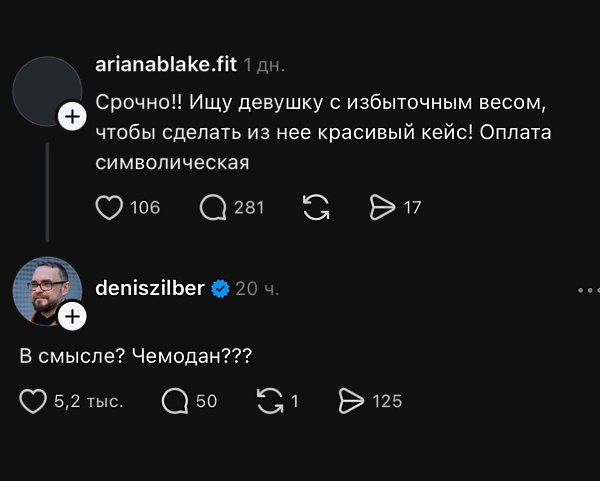Repost deniszilber's reply
The image size is (600, 481).
270,401
